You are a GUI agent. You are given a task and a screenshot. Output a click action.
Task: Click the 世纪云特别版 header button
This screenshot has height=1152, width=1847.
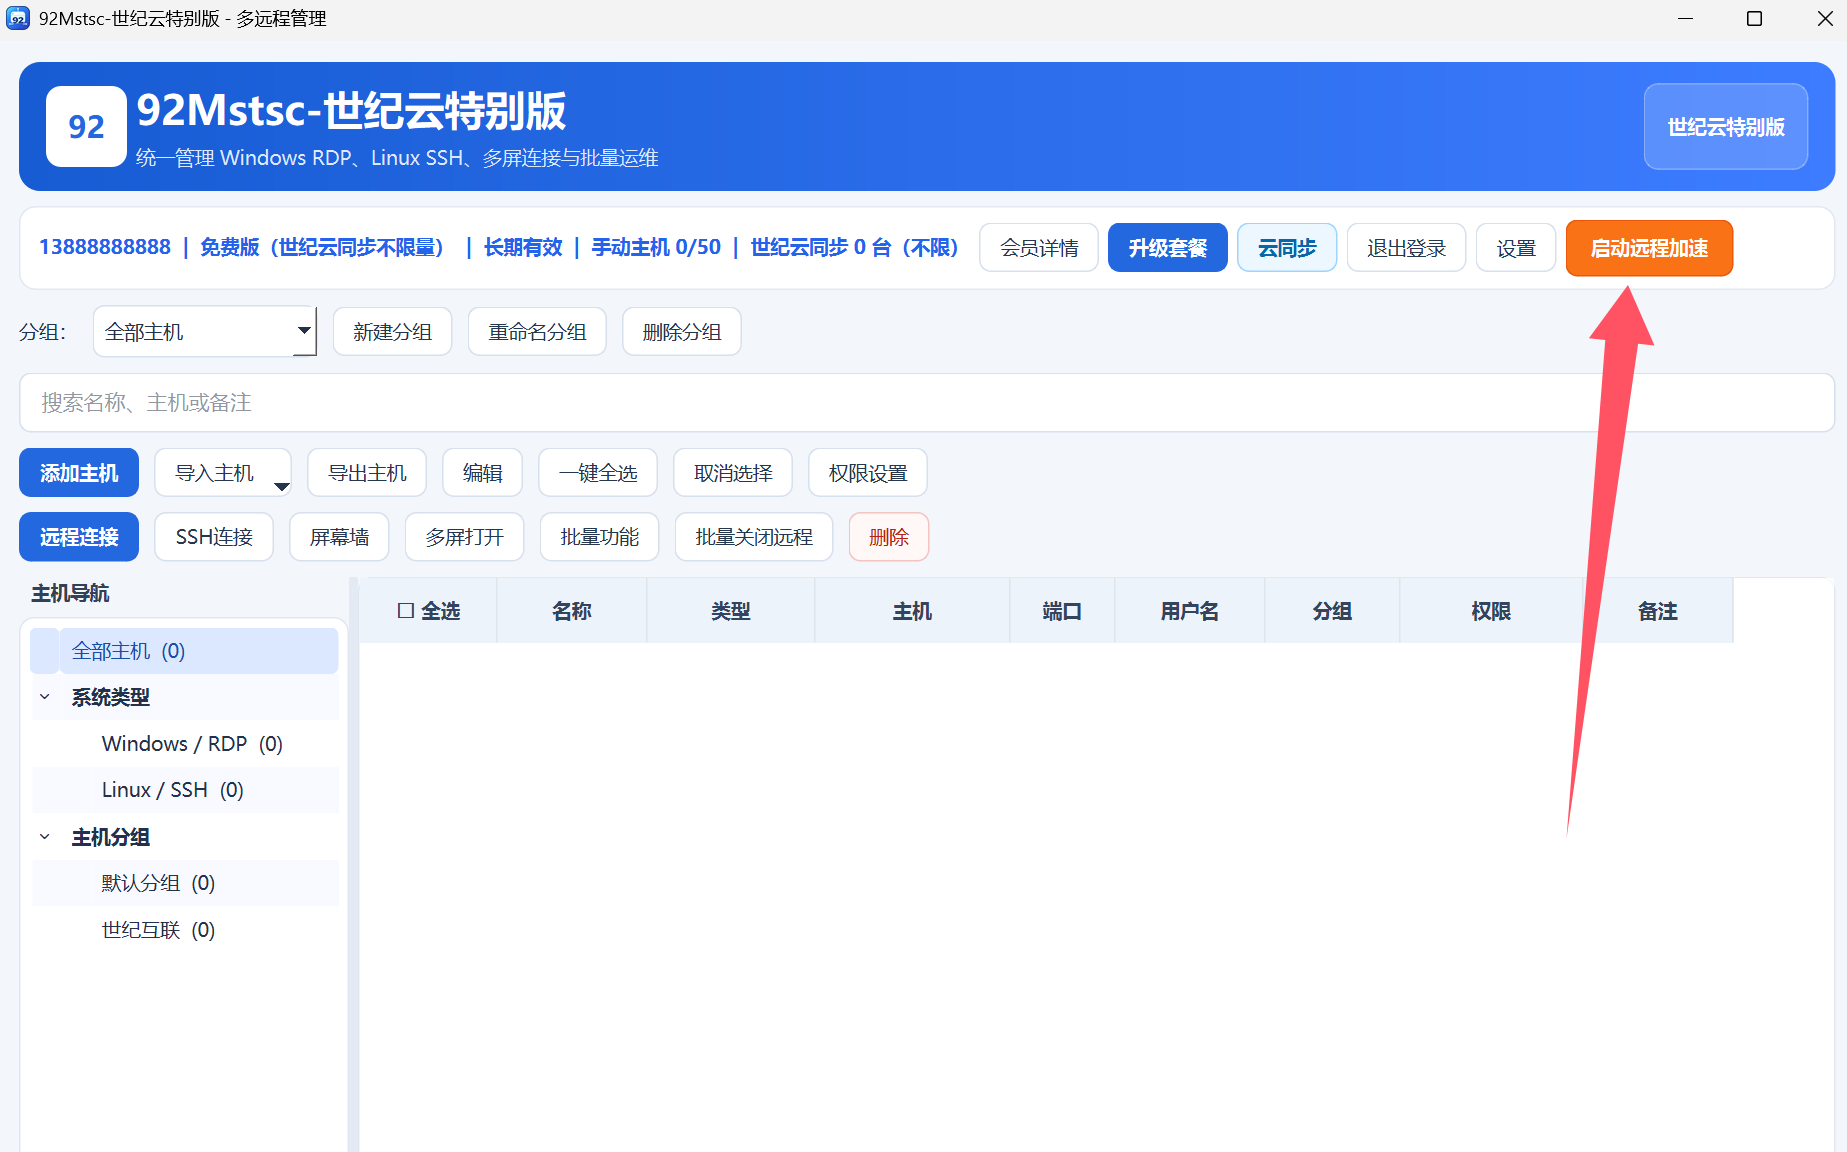point(1726,127)
